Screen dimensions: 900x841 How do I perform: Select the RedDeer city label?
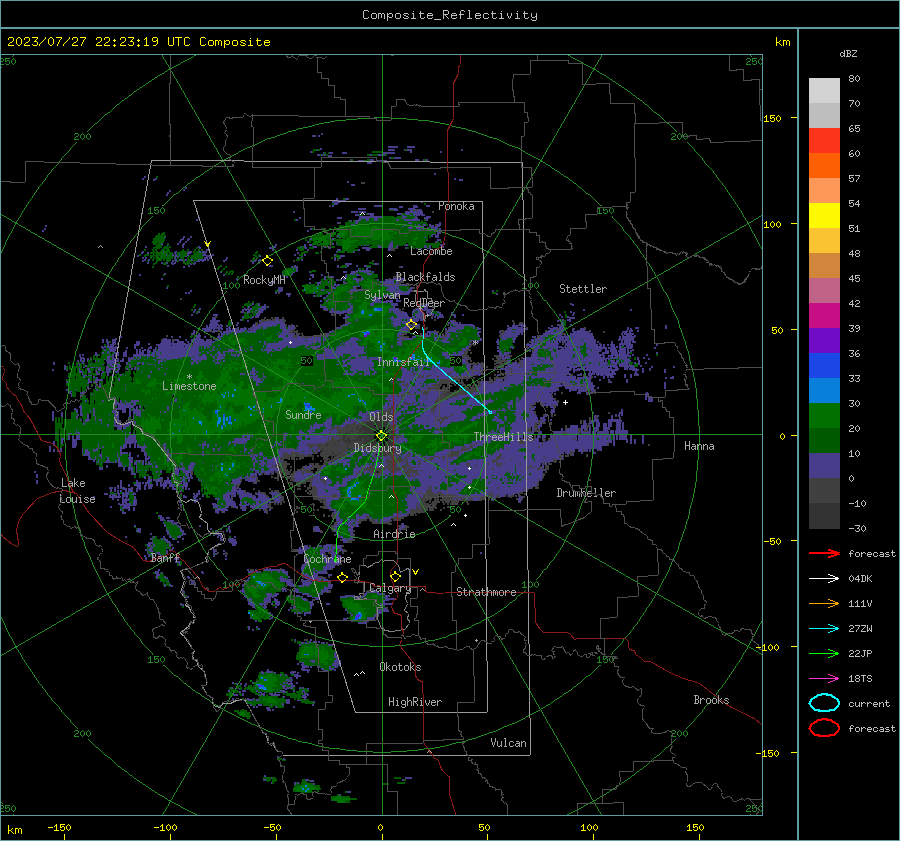424,303
